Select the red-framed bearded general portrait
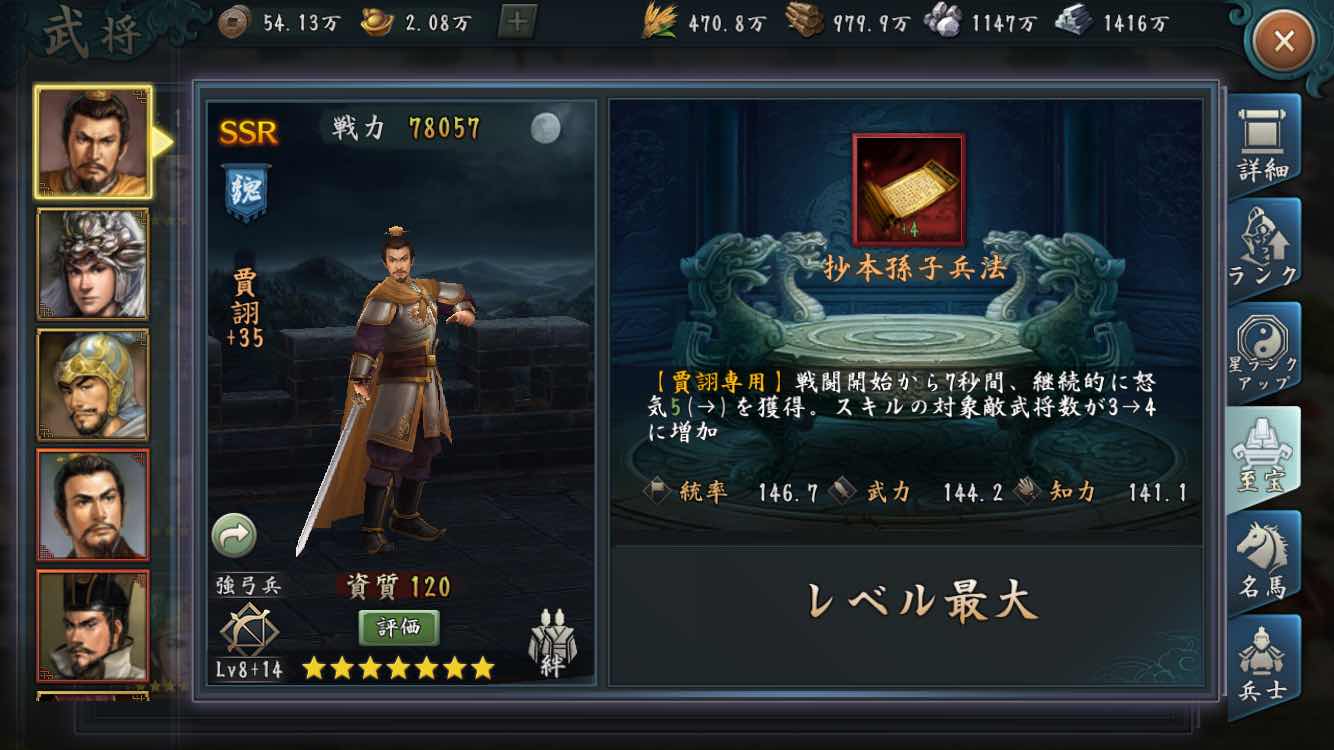1334x750 pixels. pos(93,505)
